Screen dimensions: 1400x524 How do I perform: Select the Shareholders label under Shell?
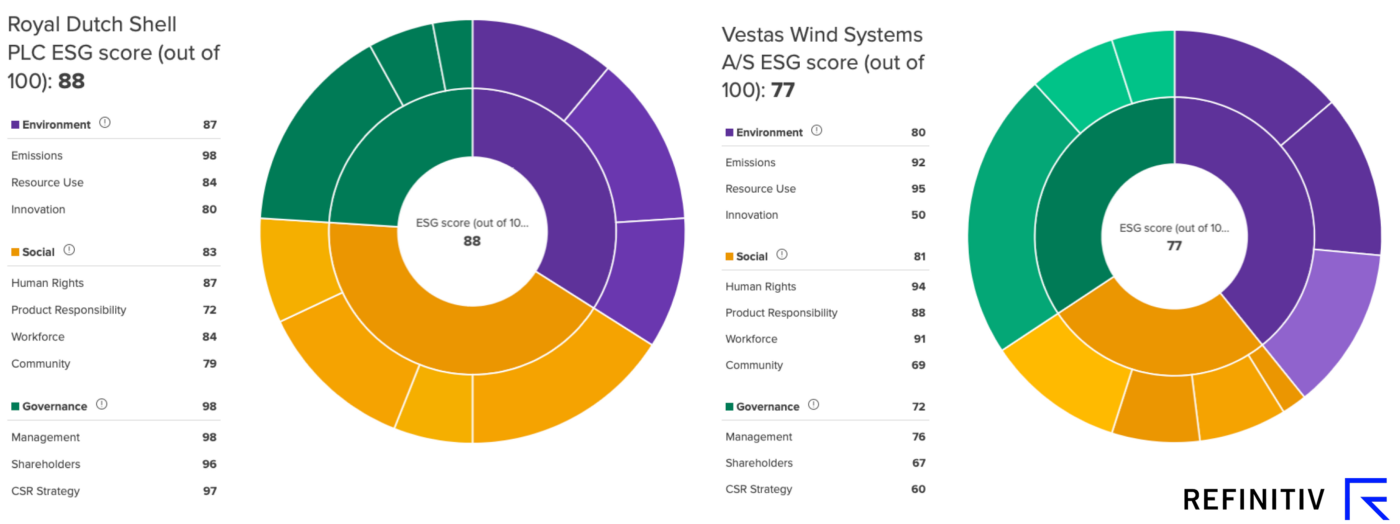tap(46, 464)
